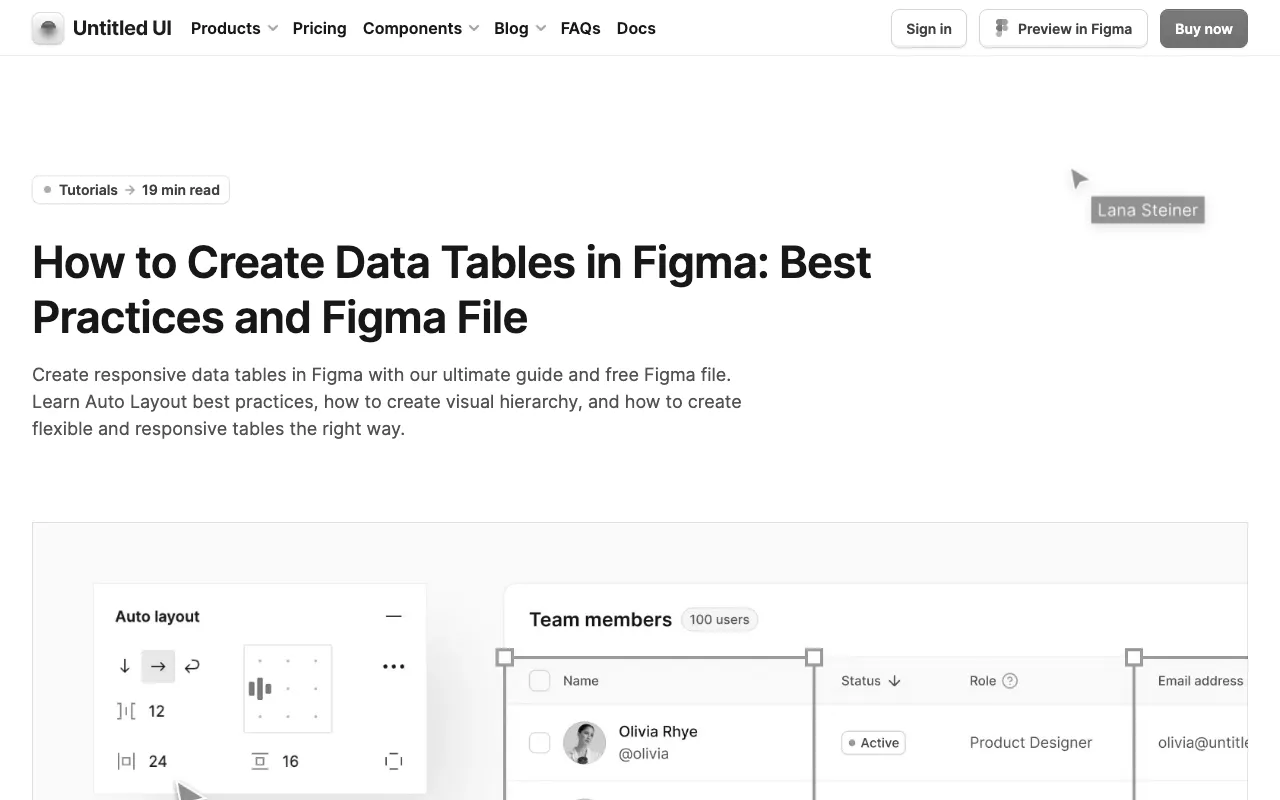Click the Email address column header

(x=1200, y=681)
